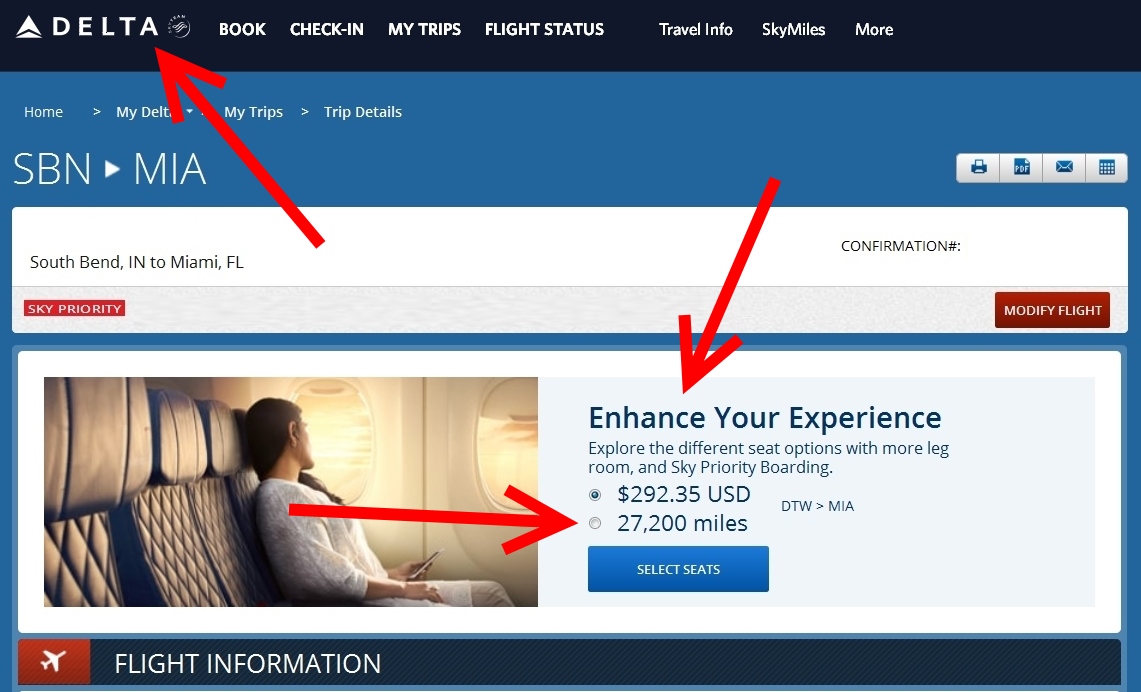Select the $292.35 USD payment option
Image resolution: width=1141 pixels, height=692 pixels.
[x=595, y=494]
